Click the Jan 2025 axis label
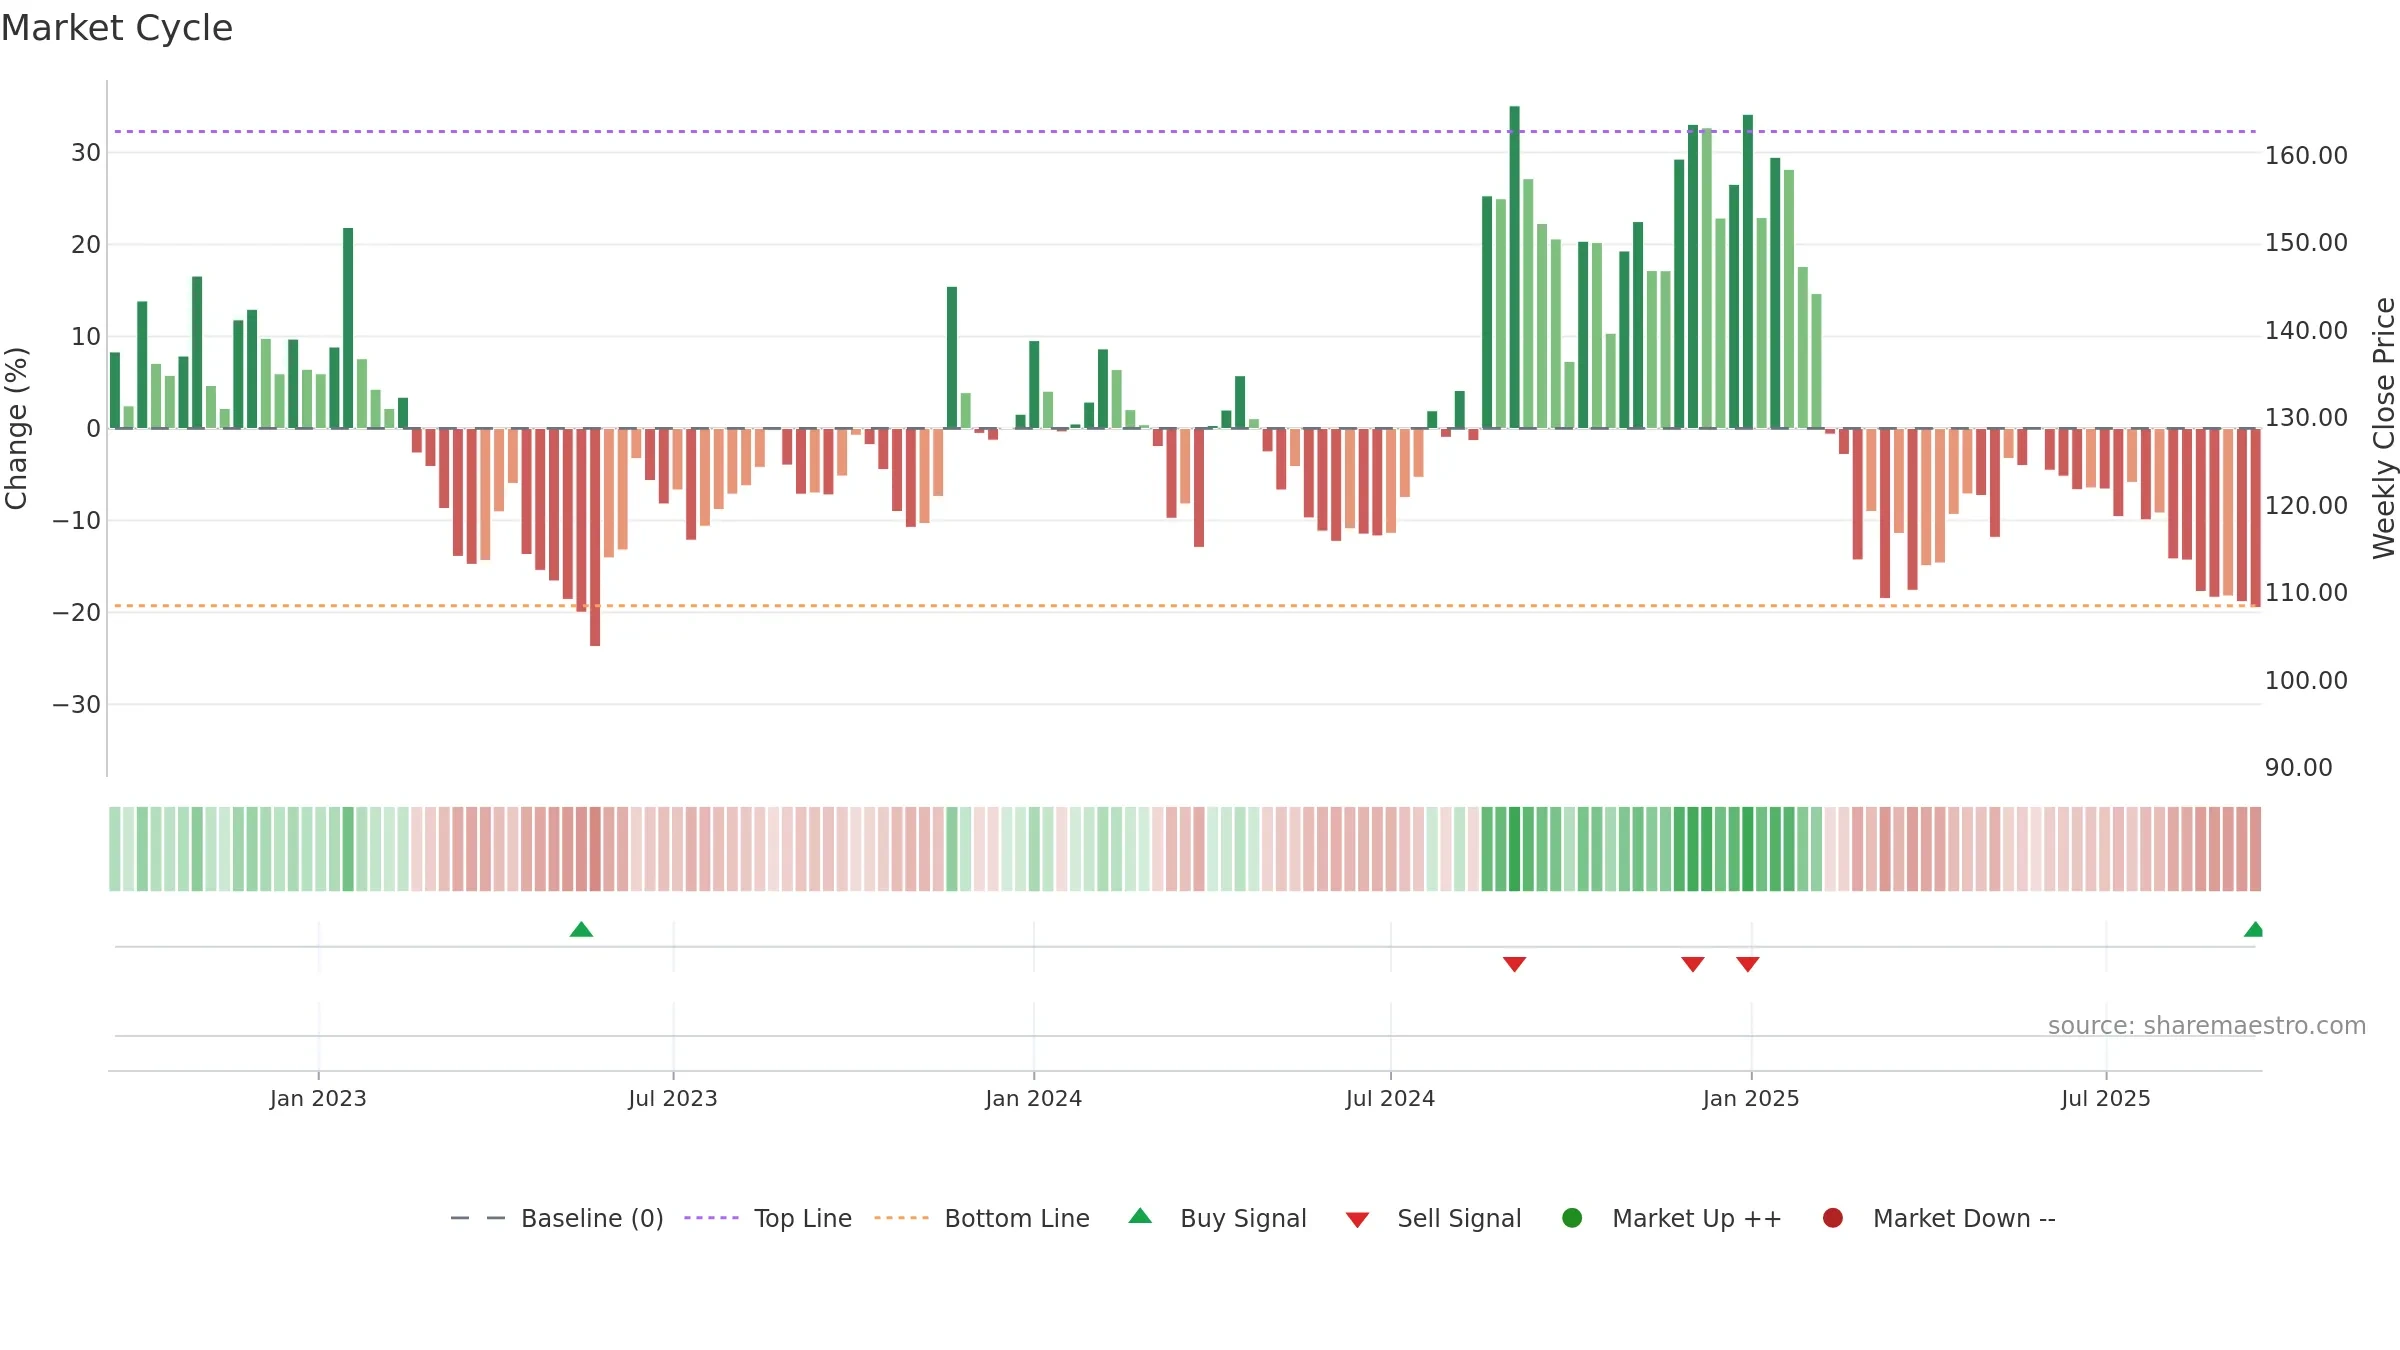Viewport: 2400px width, 1350px height. coord(1751,1099)
